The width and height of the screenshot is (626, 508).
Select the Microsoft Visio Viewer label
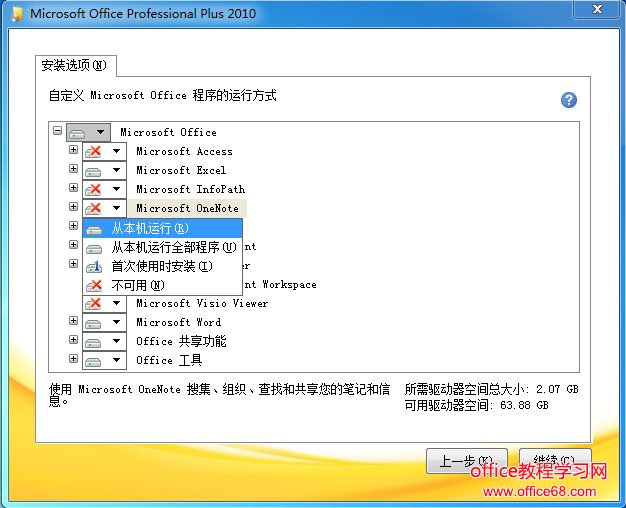(202, 304)
